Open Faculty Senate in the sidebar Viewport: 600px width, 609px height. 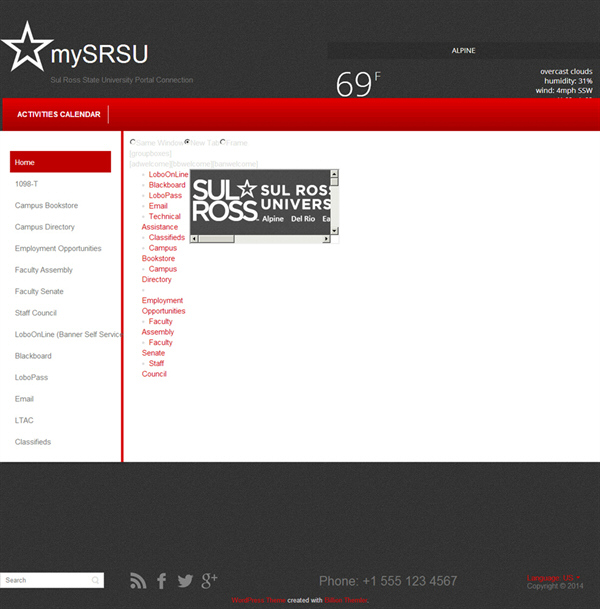pyautogui.click(x=39, y=292)
